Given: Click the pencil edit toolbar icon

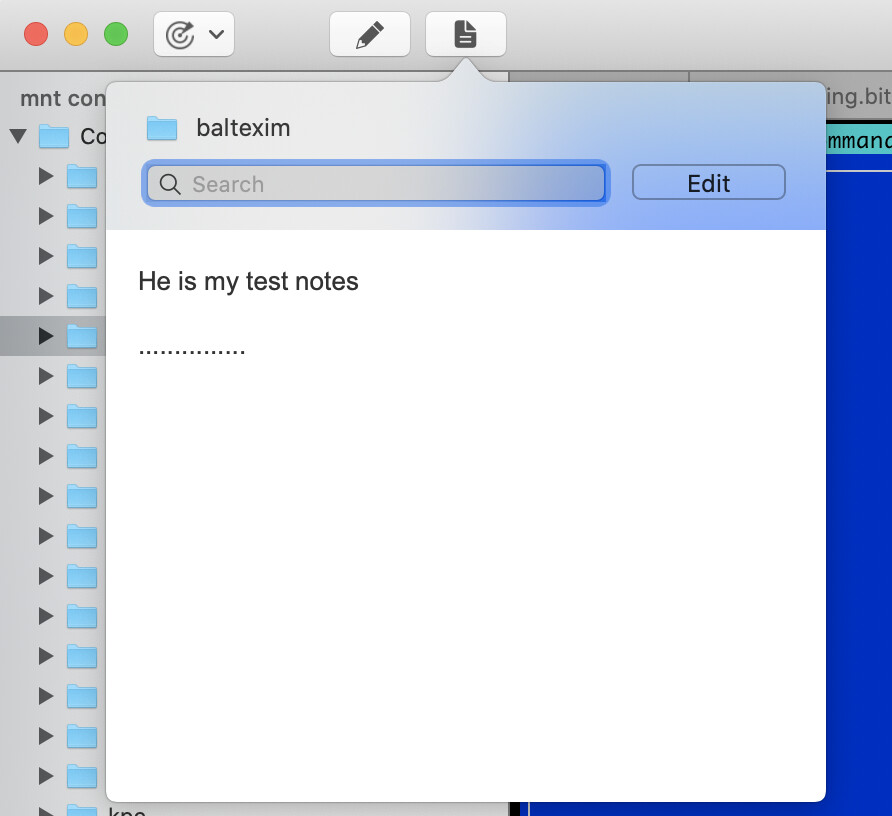Looking at the screenshot, I should point(369,35).
